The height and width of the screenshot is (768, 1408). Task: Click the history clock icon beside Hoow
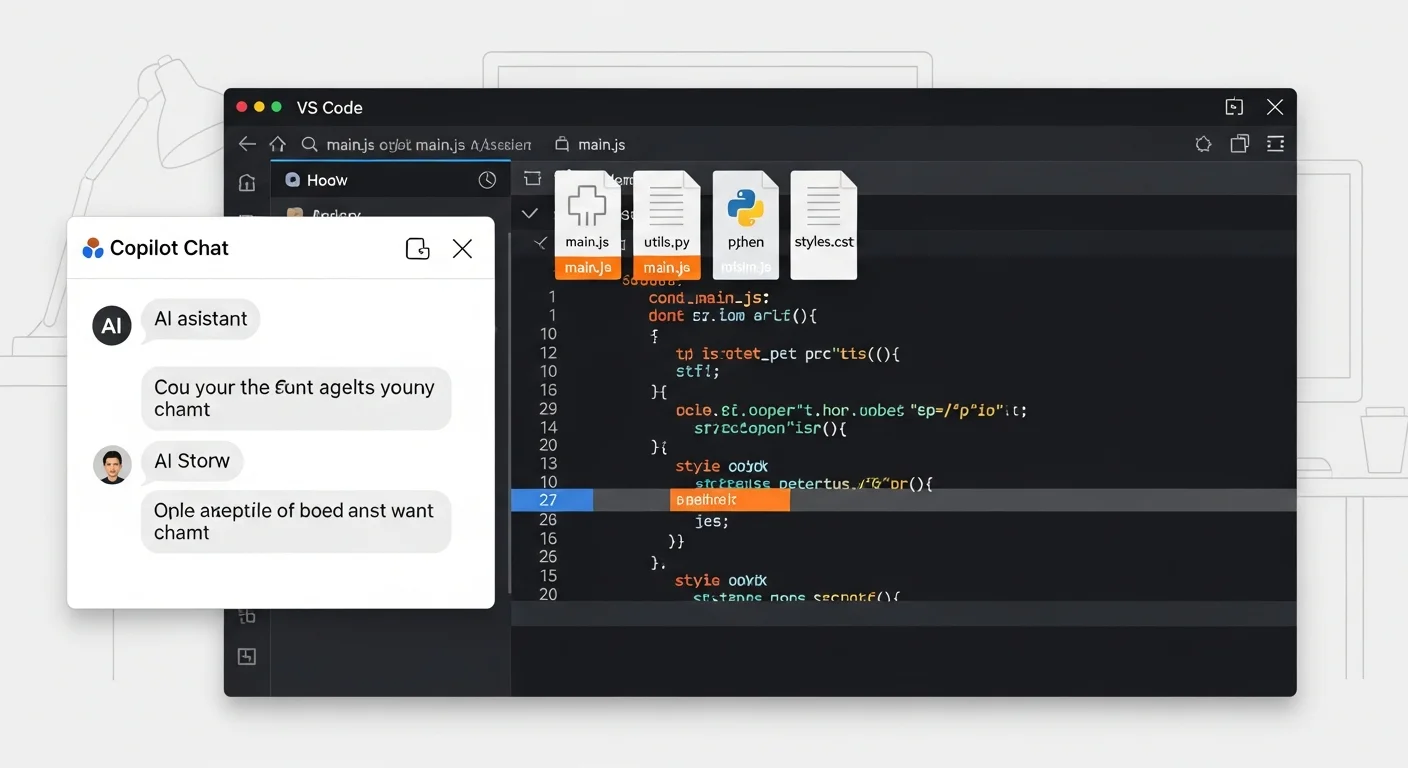[x=487, y=179]
